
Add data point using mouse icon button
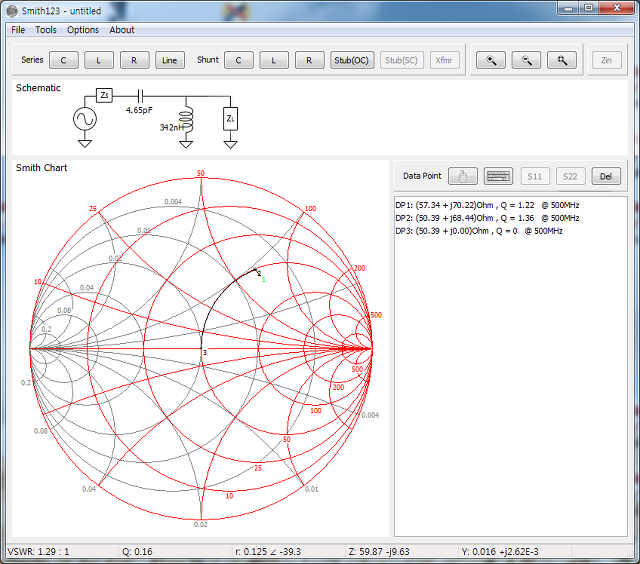[463, 176]
